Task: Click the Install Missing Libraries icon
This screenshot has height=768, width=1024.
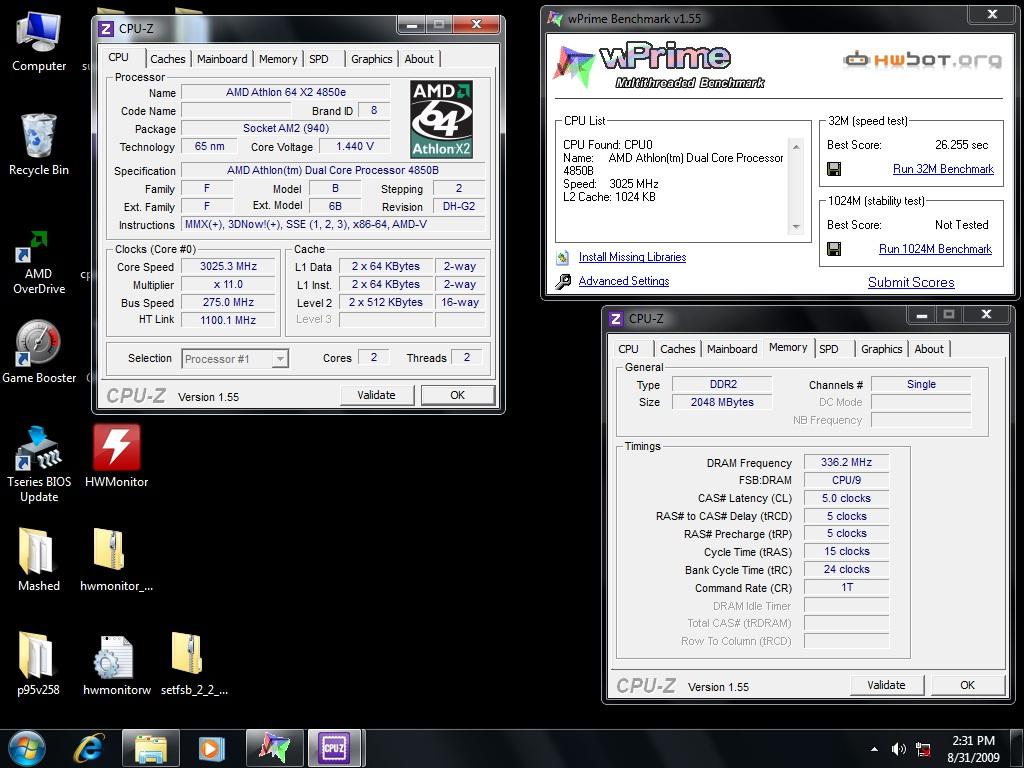Action: (562, 257)
